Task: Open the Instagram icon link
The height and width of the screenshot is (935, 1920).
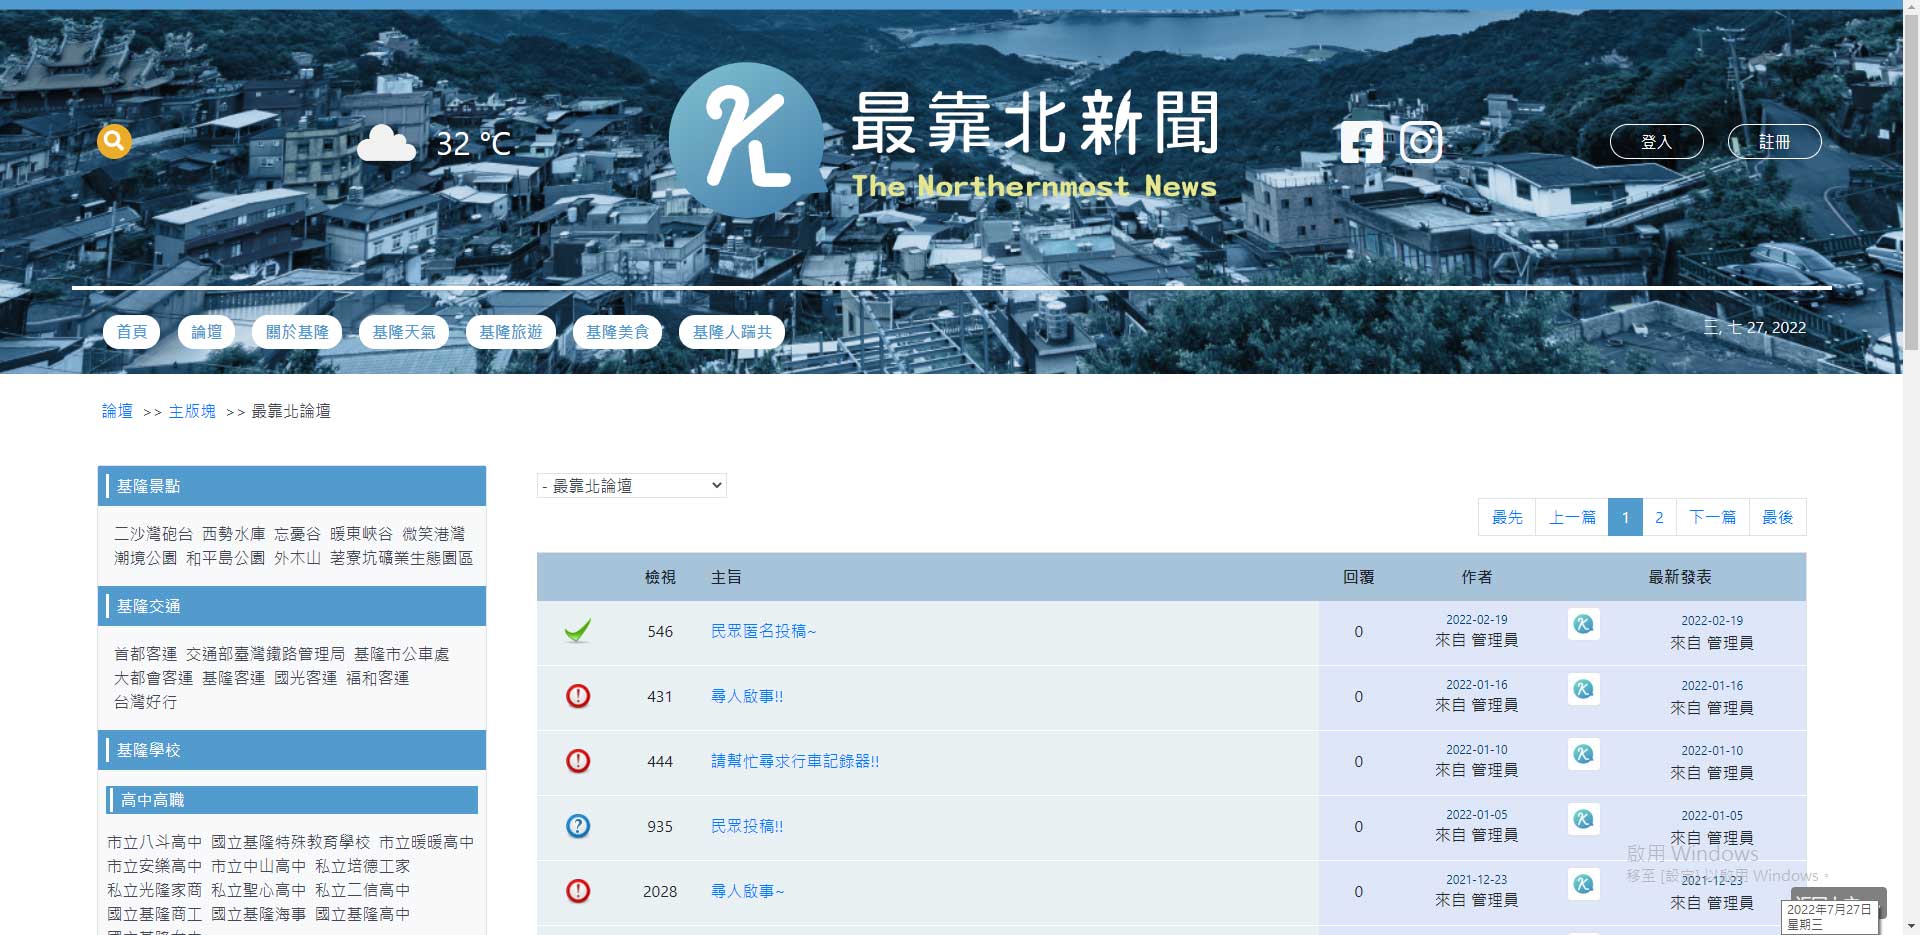Action: 1420,142
